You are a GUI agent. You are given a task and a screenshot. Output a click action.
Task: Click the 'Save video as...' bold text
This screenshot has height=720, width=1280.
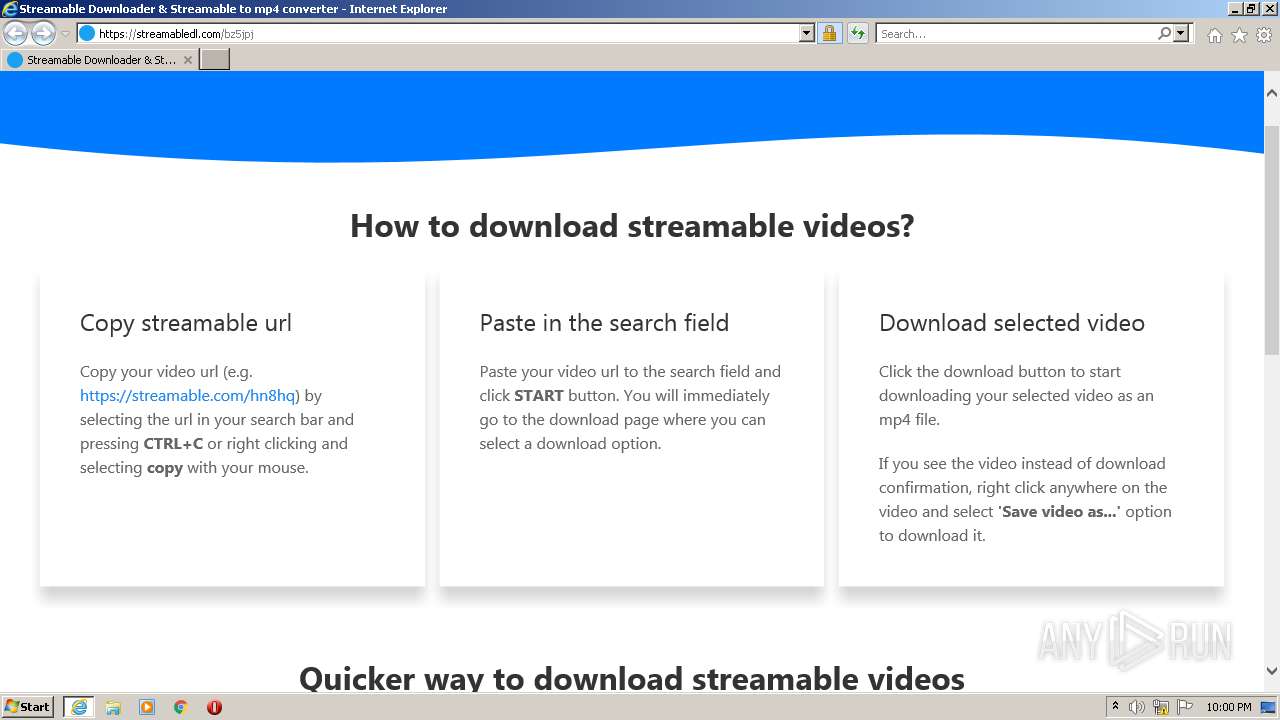[1059, 511]
